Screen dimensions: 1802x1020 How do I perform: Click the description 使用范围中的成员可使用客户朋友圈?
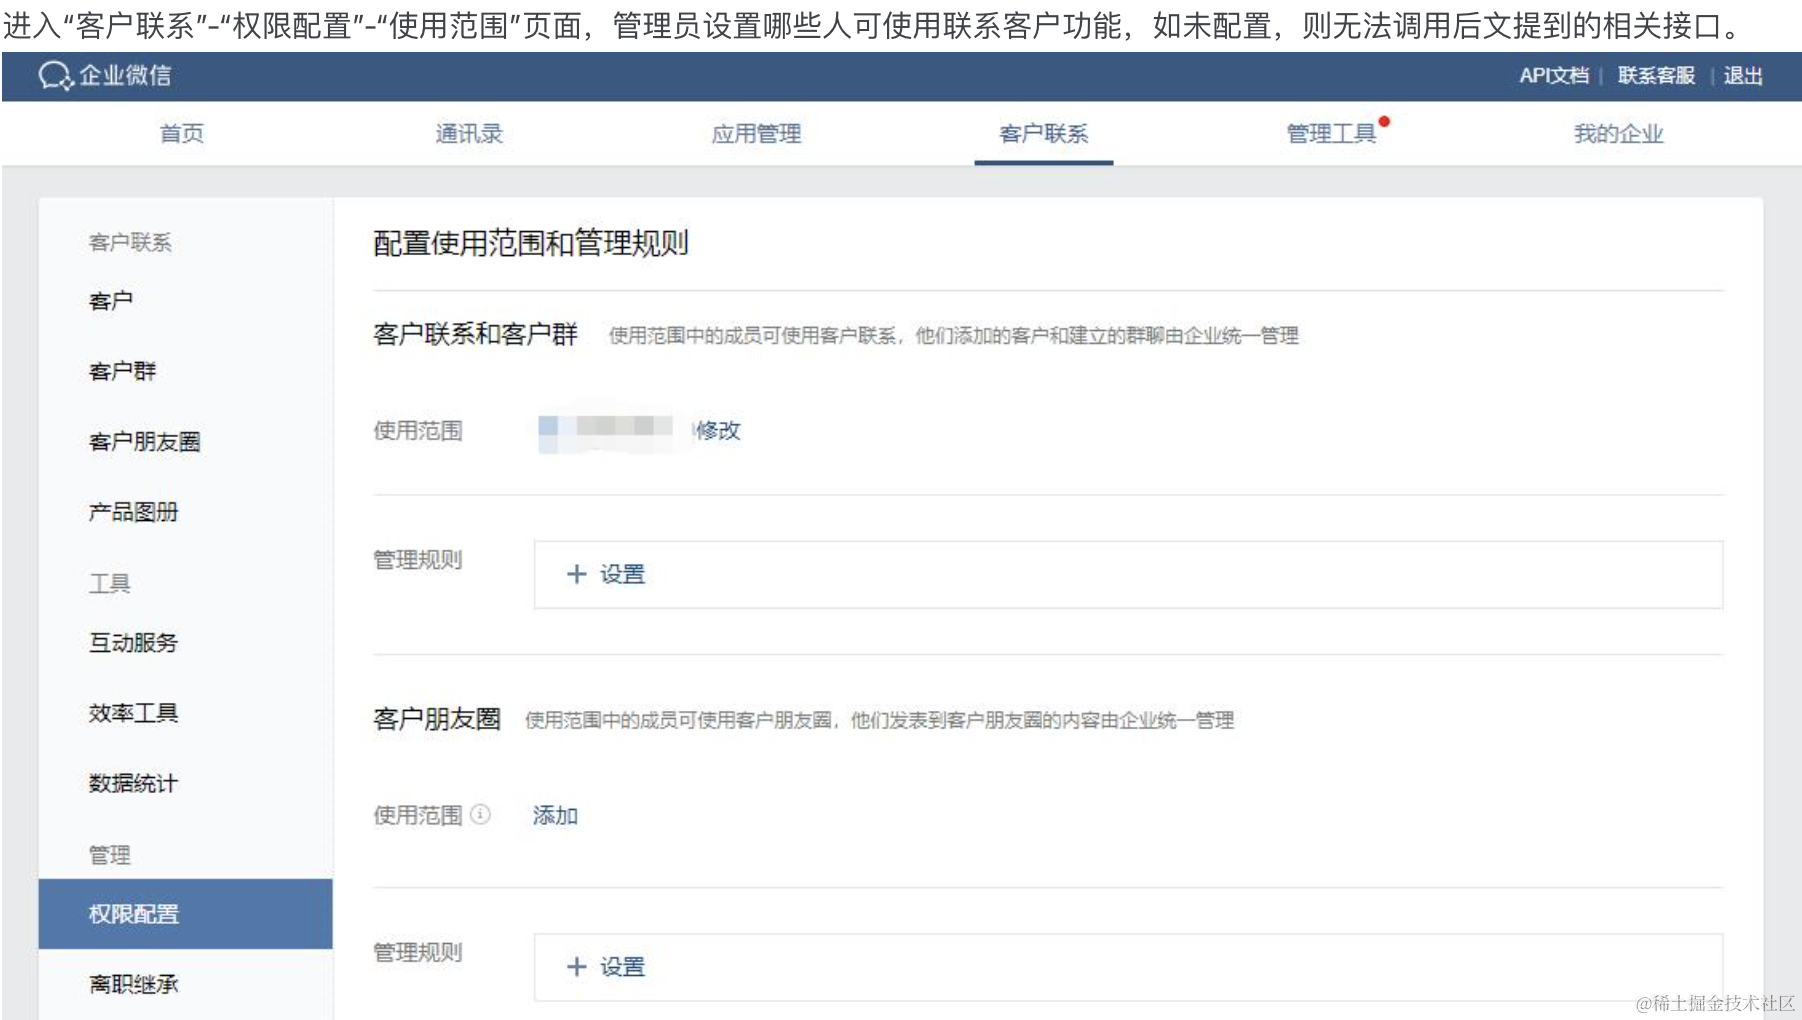pos(879,720)
